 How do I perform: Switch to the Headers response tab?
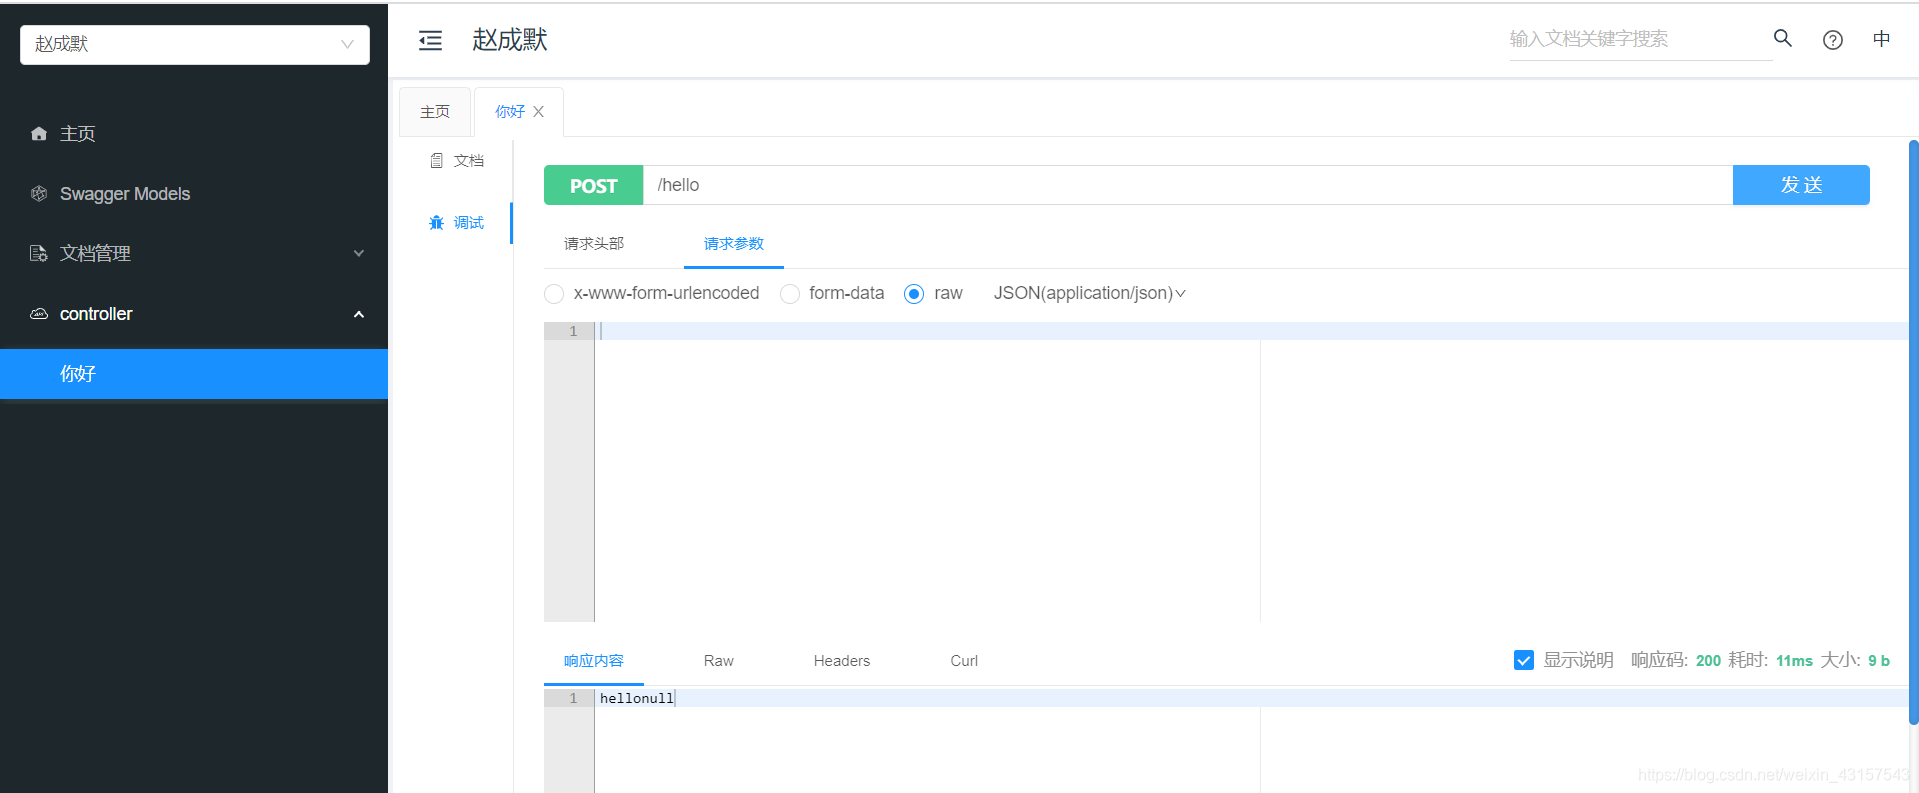click(842, 660)
